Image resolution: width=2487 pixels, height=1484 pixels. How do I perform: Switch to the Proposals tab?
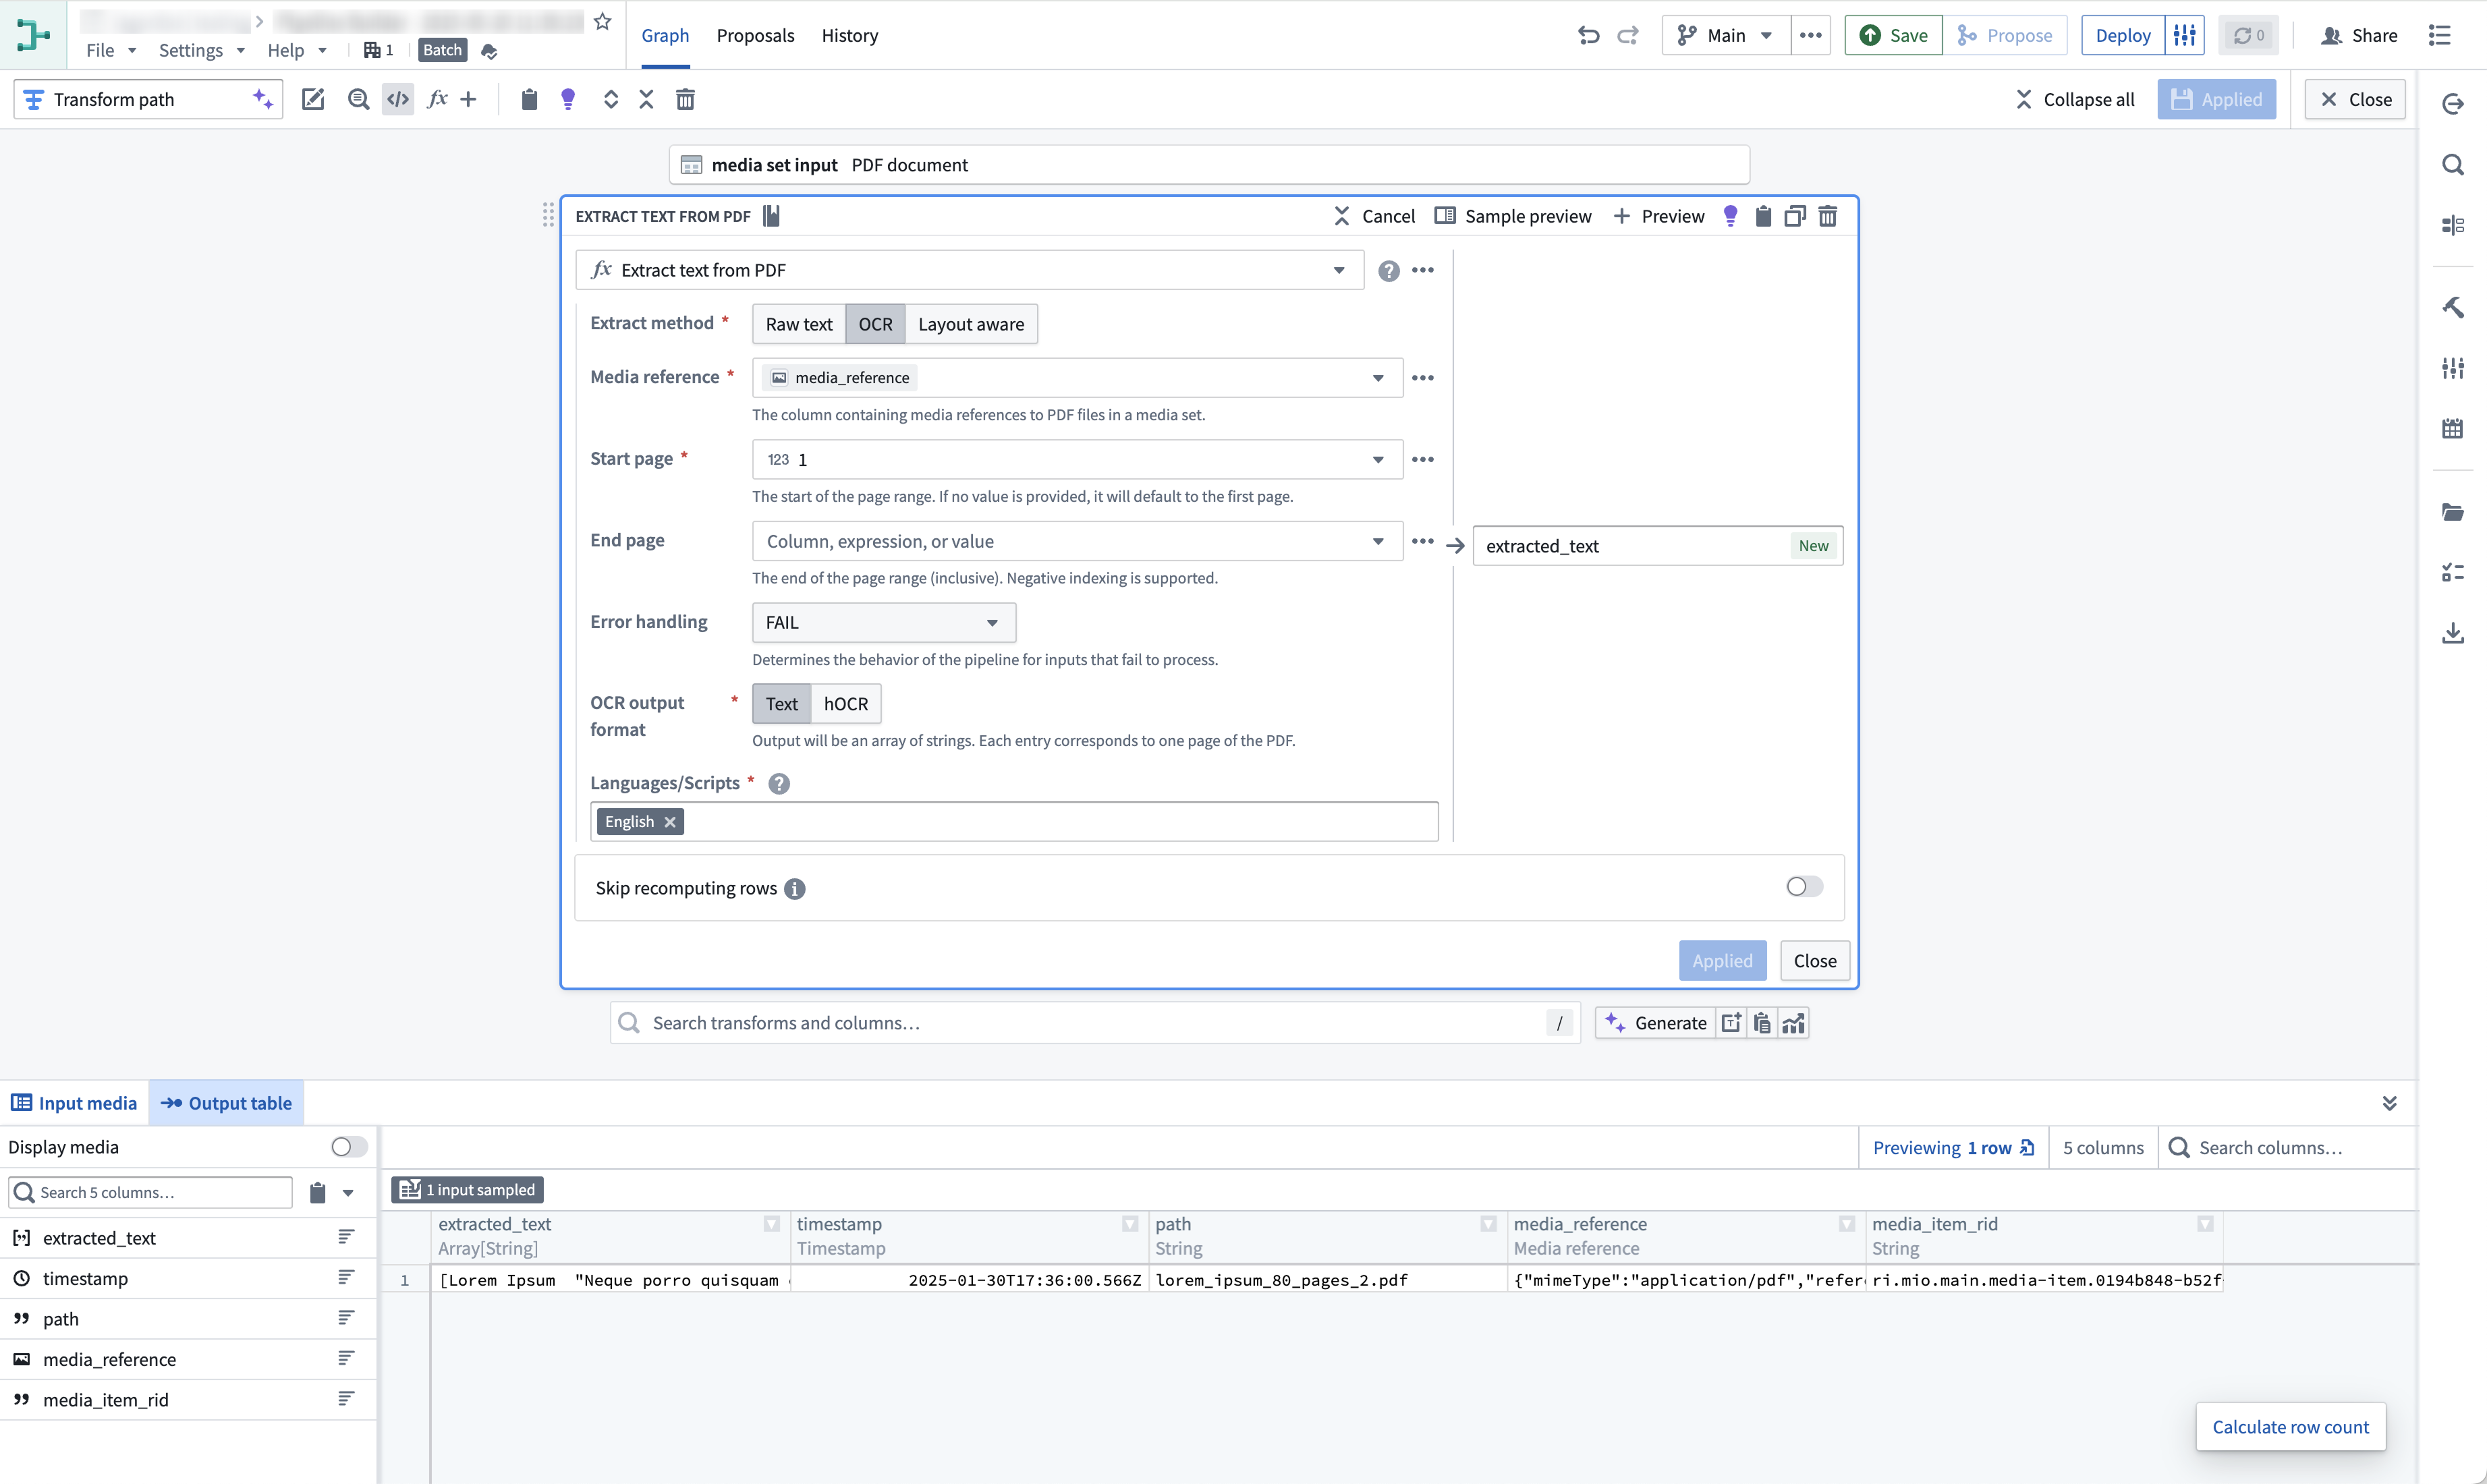click(x=755, y=35)
